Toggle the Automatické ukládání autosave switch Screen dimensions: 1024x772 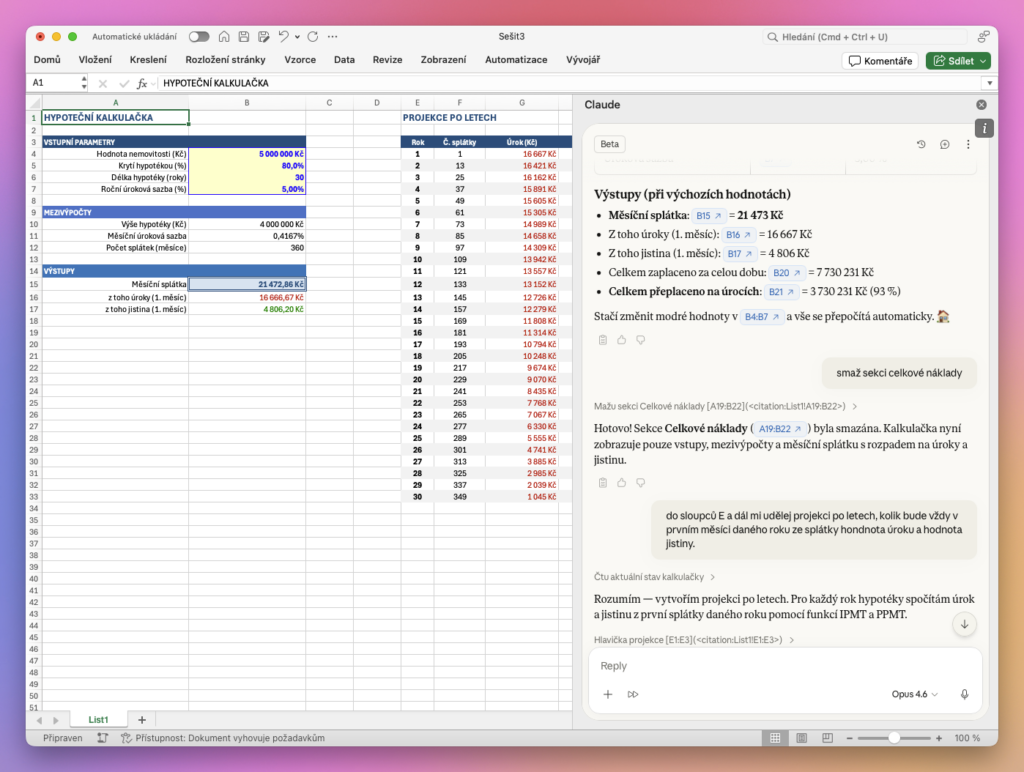pos(199,37)
